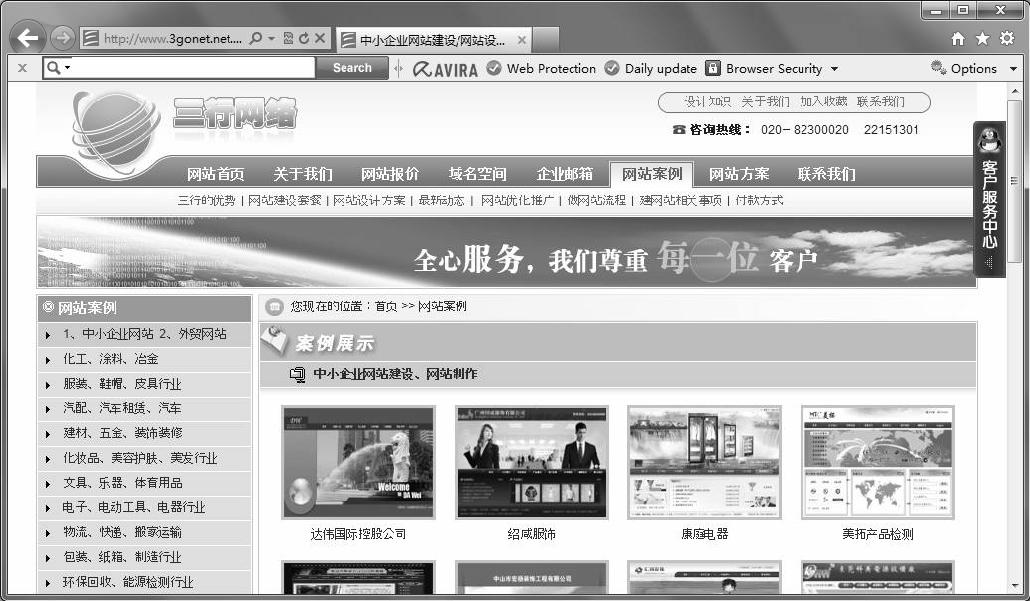The height and width of the screenshot is (601, 1030).
Task: Click the 设计知识 top link
Action: coord(707,102)
